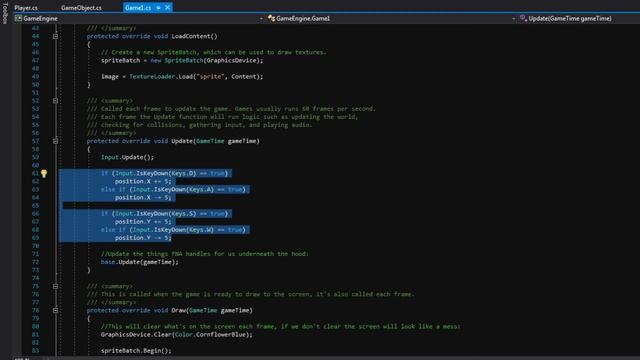
Task: Click 'Keys.D' in the first if statement
Action: pyautogui.click(x=183, y=173)
